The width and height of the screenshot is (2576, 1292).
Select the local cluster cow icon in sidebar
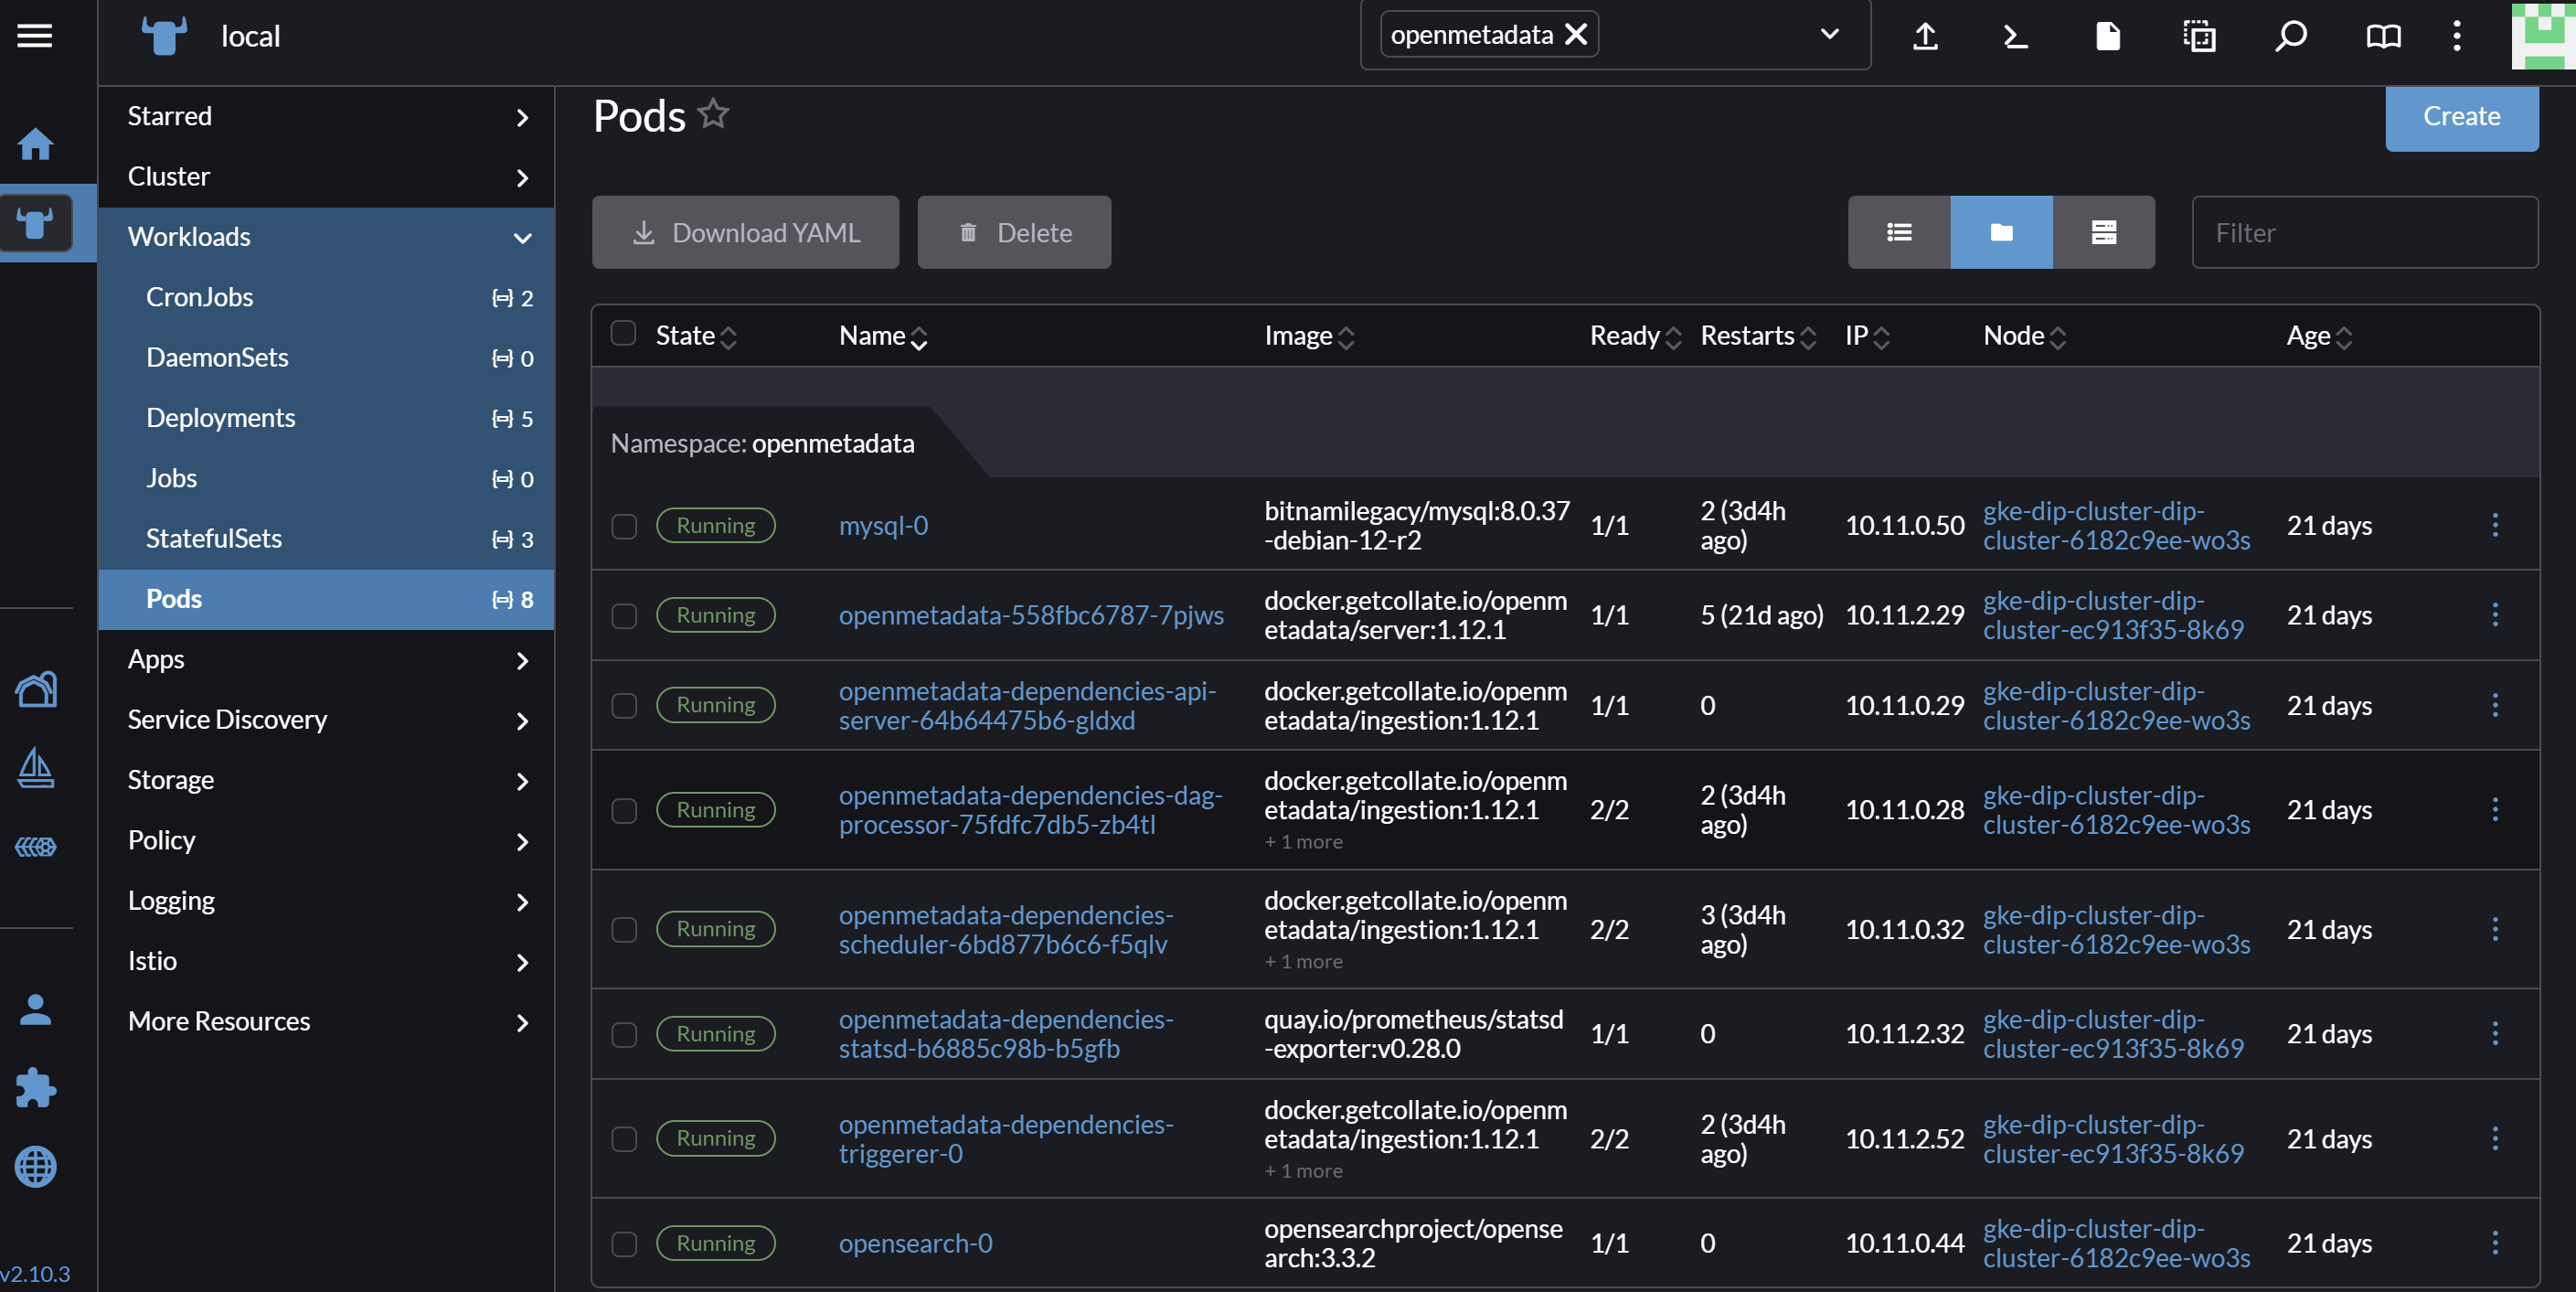[36, 223]
